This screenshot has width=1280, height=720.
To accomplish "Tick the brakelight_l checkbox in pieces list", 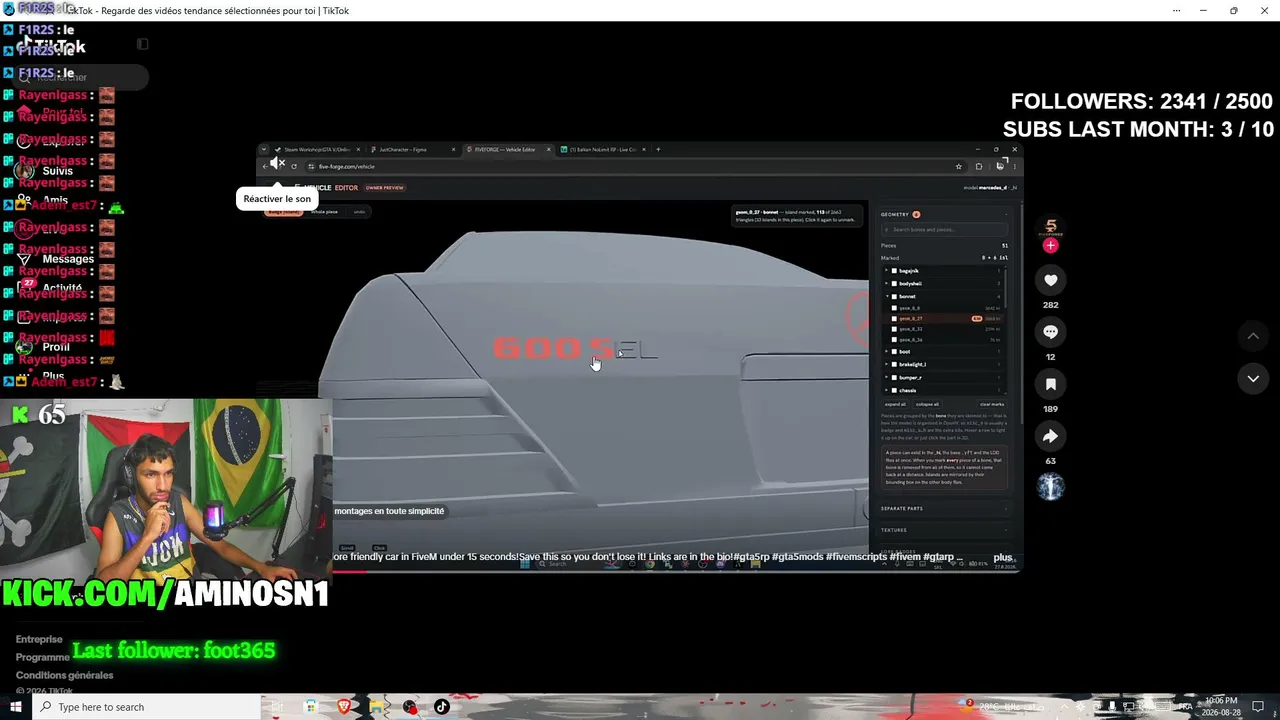I will click(894, 365).
